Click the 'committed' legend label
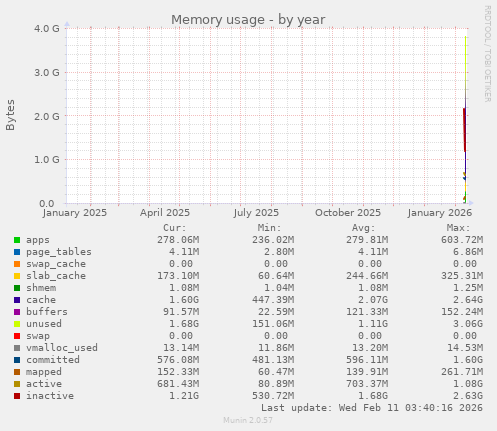Image resolution: width=497 pixels, height=431 pixels. [53, 360]
